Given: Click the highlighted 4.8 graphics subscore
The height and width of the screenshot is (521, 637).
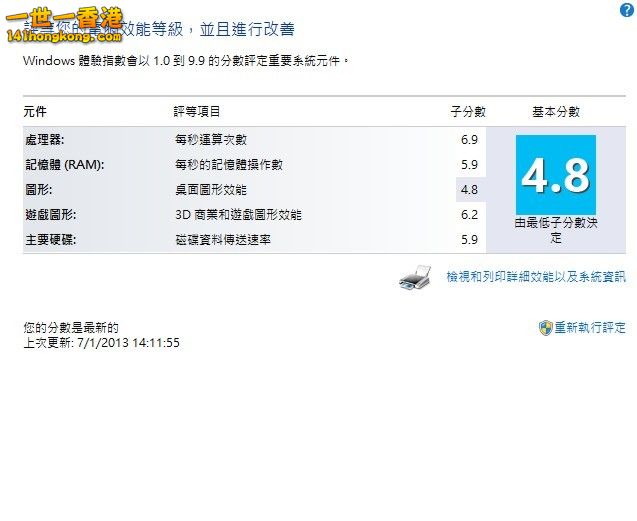Looking at the screenshot, I should point(469,190).
